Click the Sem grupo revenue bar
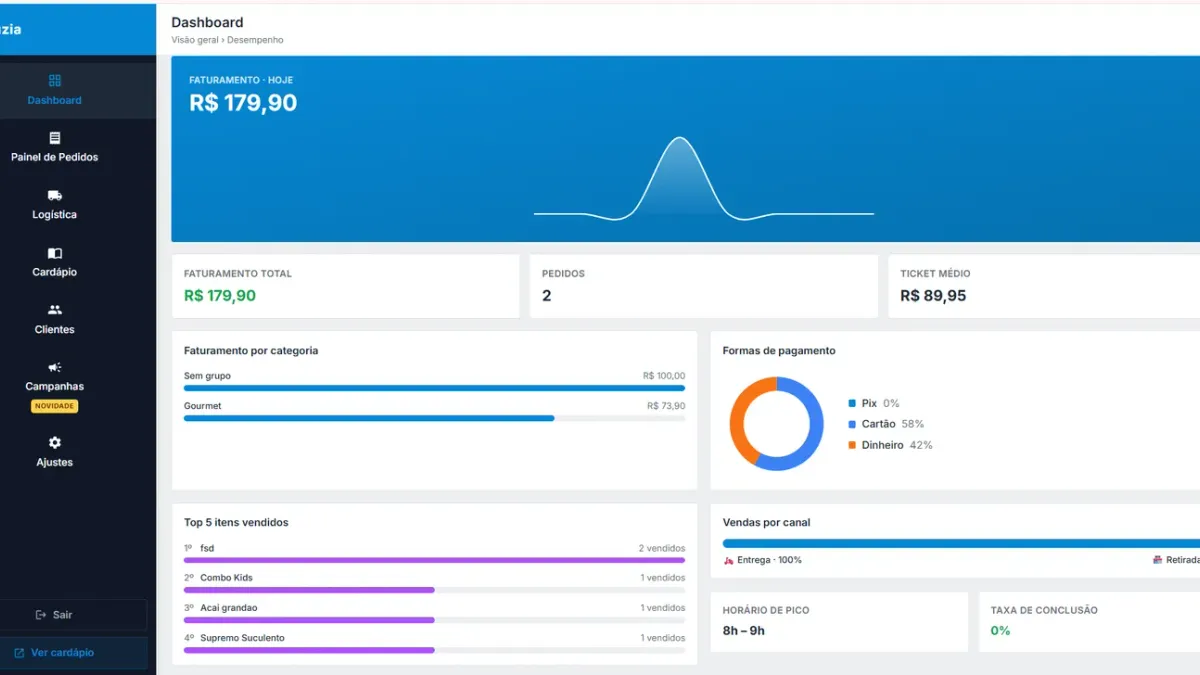 [434, 388]
